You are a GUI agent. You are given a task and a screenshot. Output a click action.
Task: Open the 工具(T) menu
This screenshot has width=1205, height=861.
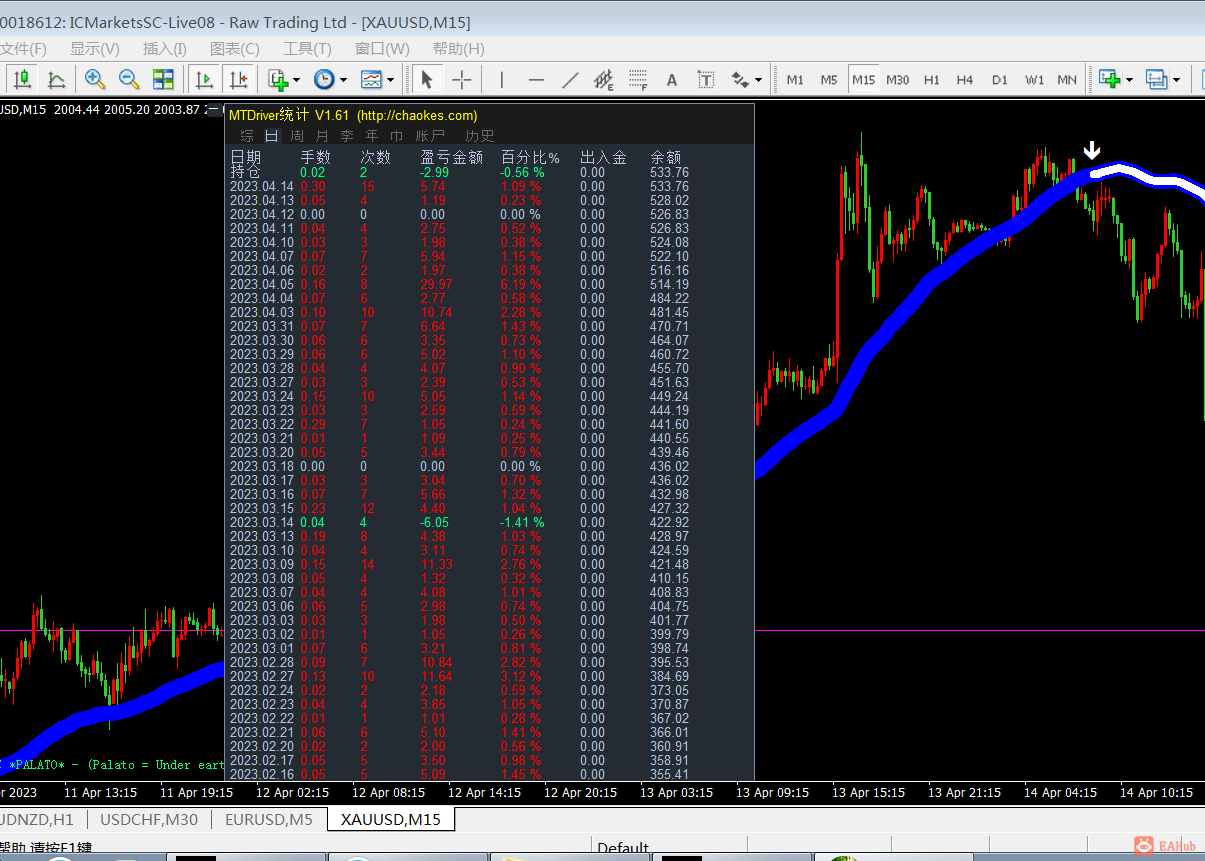(307, 48)
